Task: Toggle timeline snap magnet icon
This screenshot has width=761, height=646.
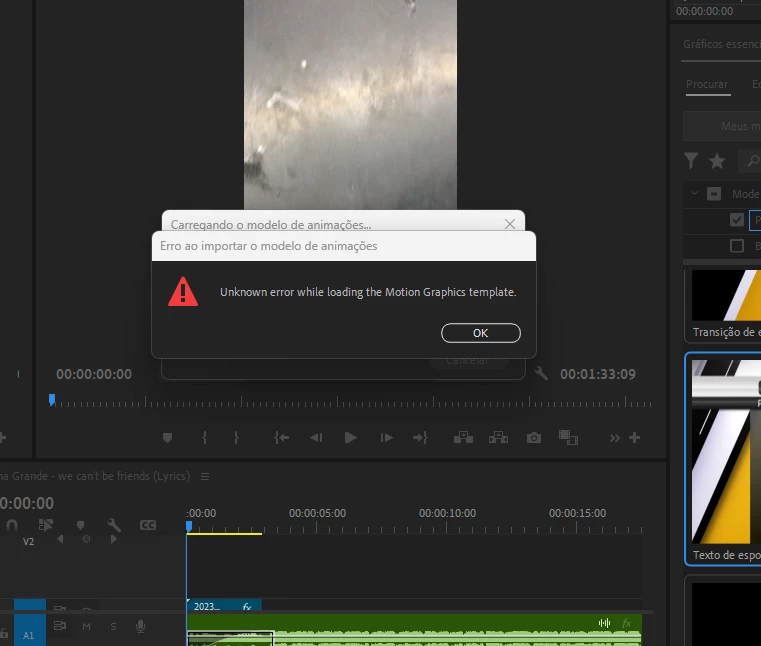Action: (12, 525)
